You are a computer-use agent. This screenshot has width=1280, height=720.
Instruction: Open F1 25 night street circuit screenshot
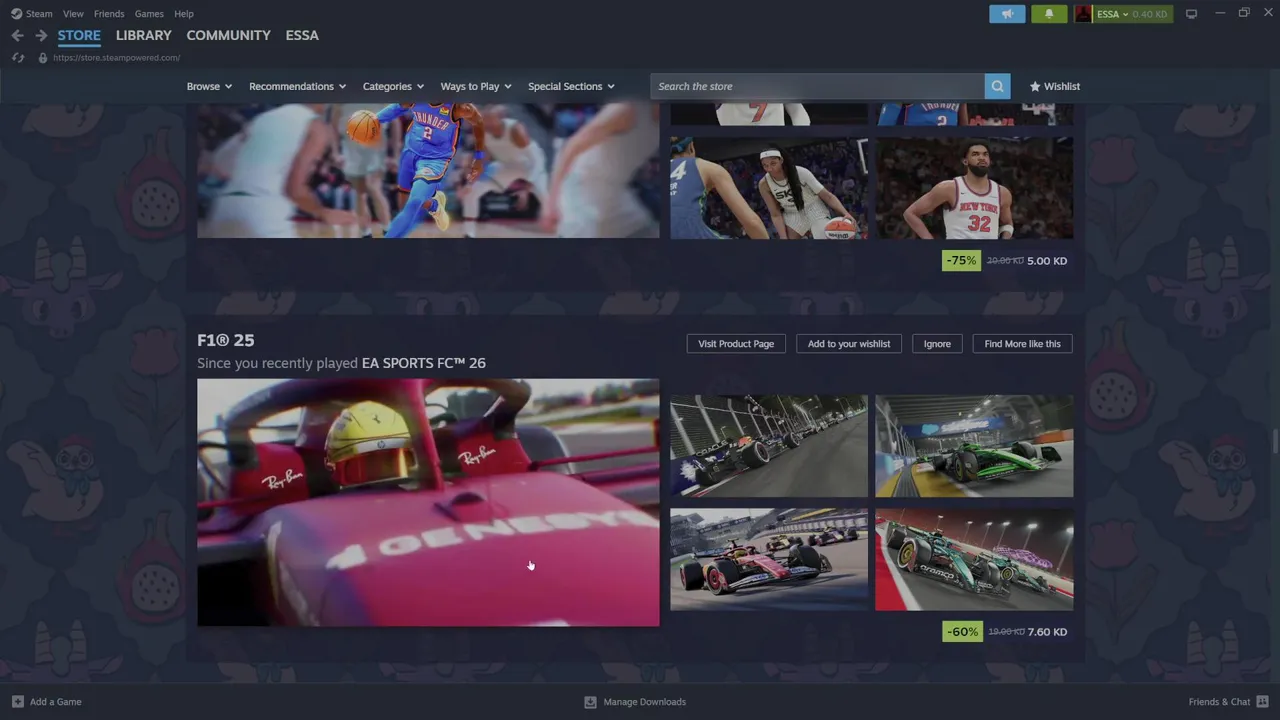pyautogui.click(x=769, y=446)
